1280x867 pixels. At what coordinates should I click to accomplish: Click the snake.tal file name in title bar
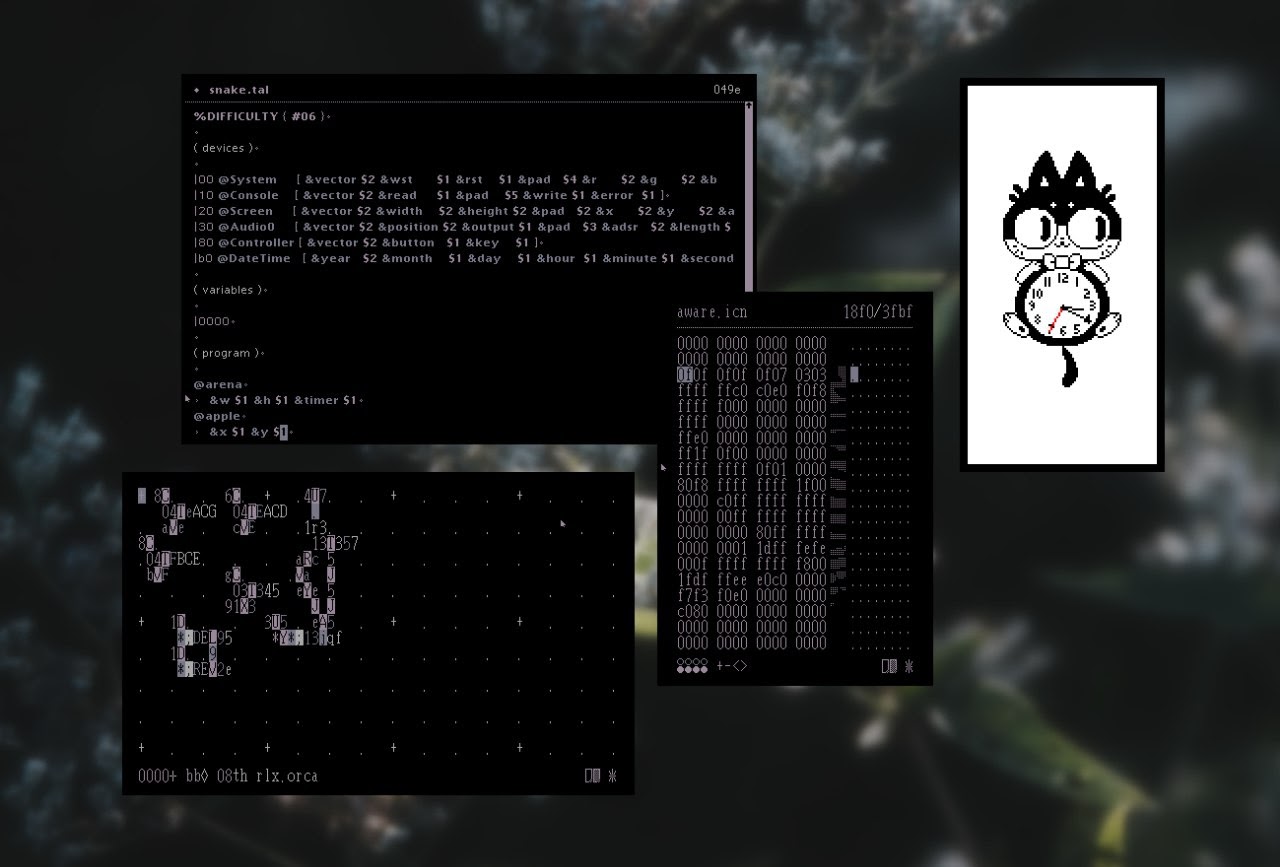coord(239,90)
